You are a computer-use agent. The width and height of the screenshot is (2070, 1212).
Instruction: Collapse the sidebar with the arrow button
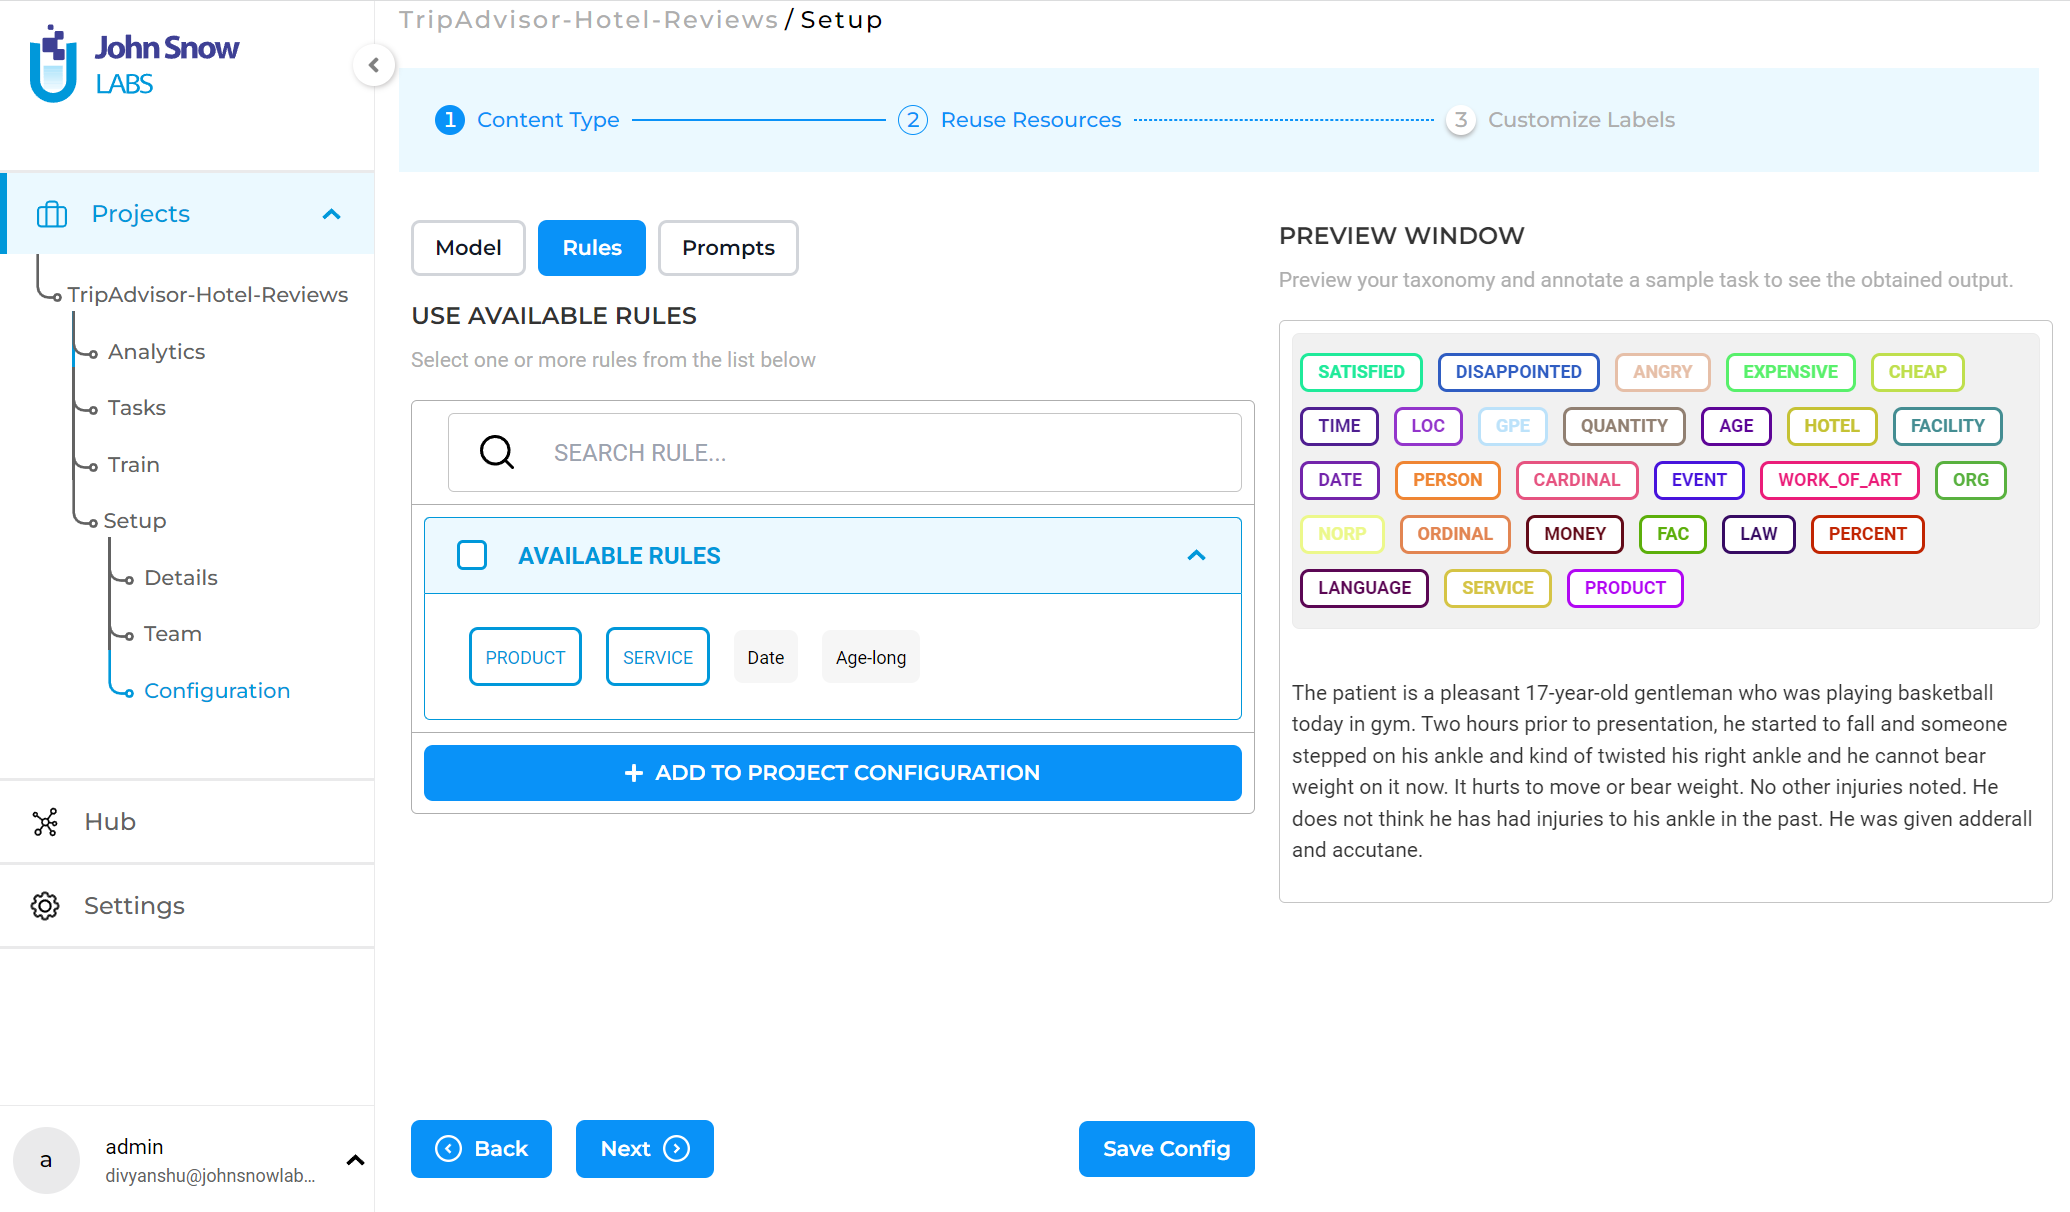coord(374,65)
